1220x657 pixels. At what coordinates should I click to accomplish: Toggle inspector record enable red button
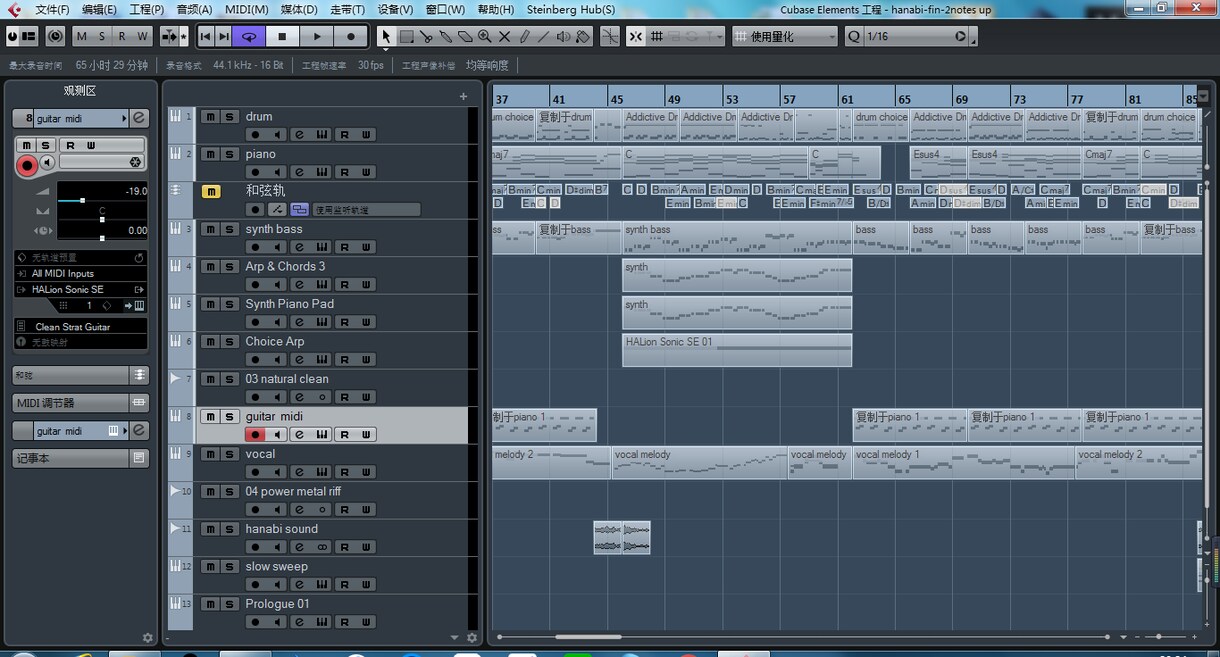coord(27,164)
